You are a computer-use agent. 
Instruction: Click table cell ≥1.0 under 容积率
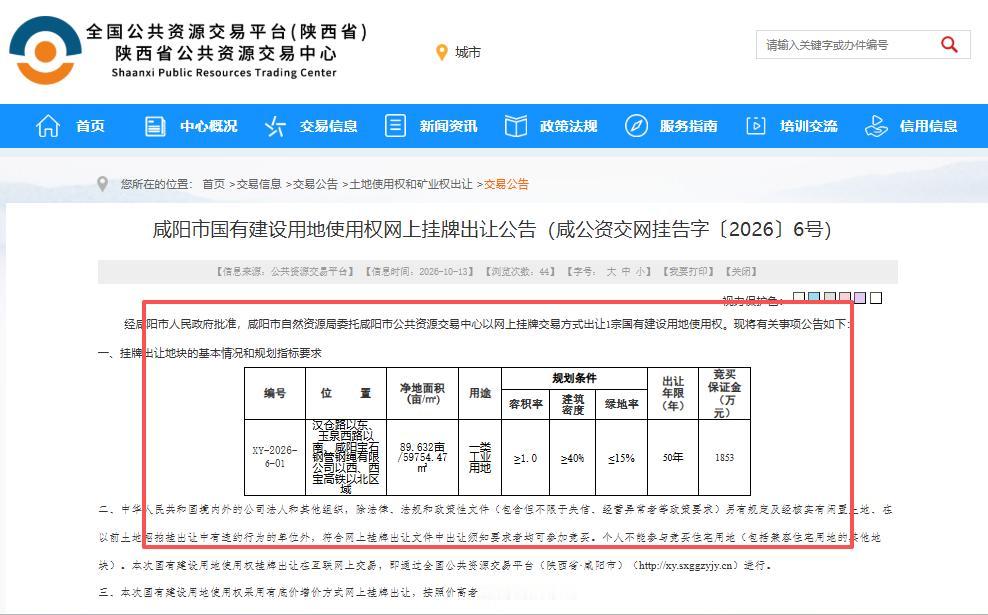pos(526,458)
